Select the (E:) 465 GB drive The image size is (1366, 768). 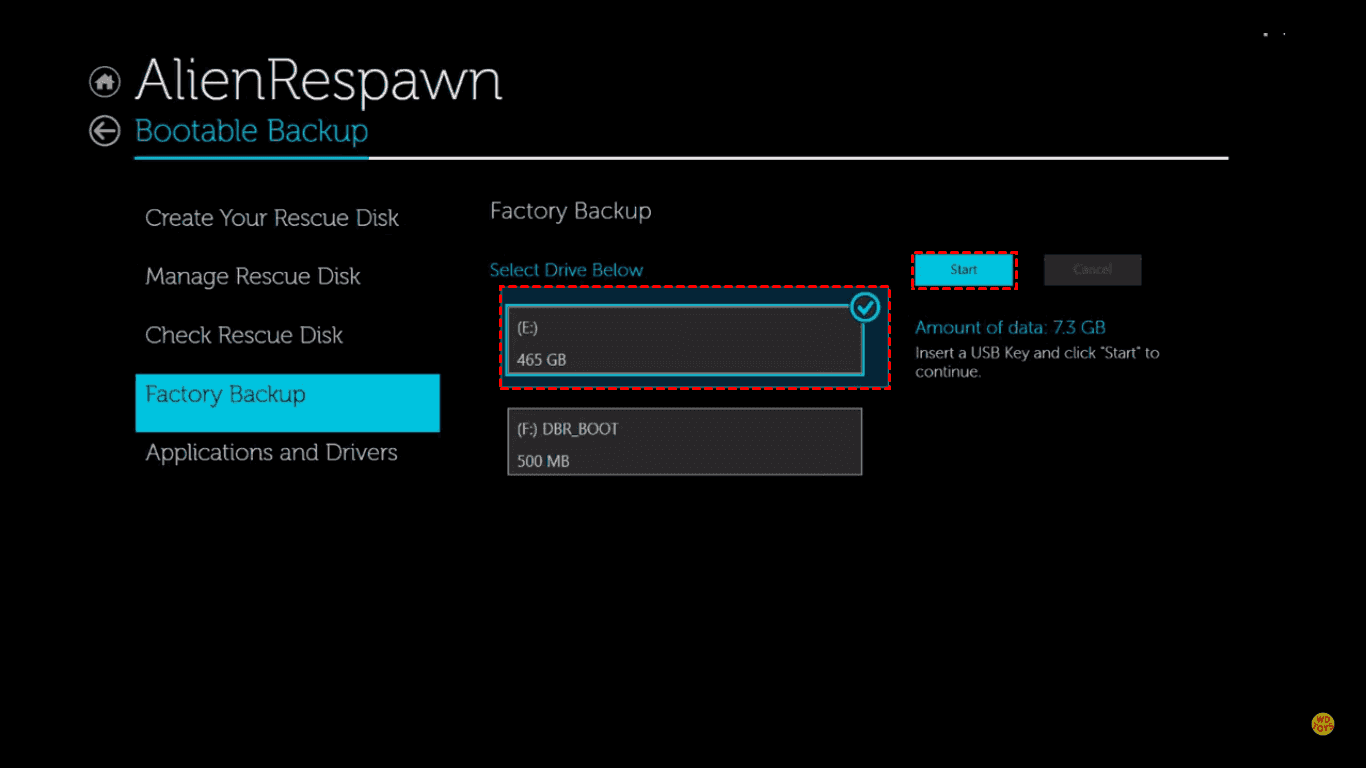tap(685, 340)
